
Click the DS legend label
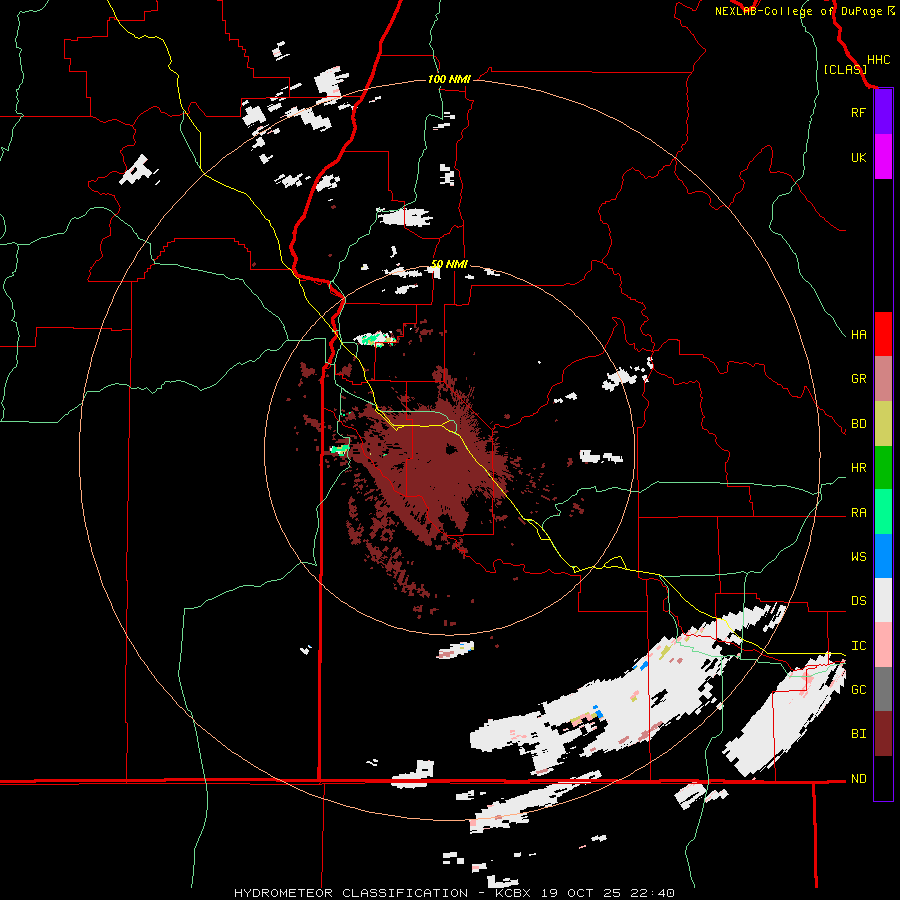858,601
